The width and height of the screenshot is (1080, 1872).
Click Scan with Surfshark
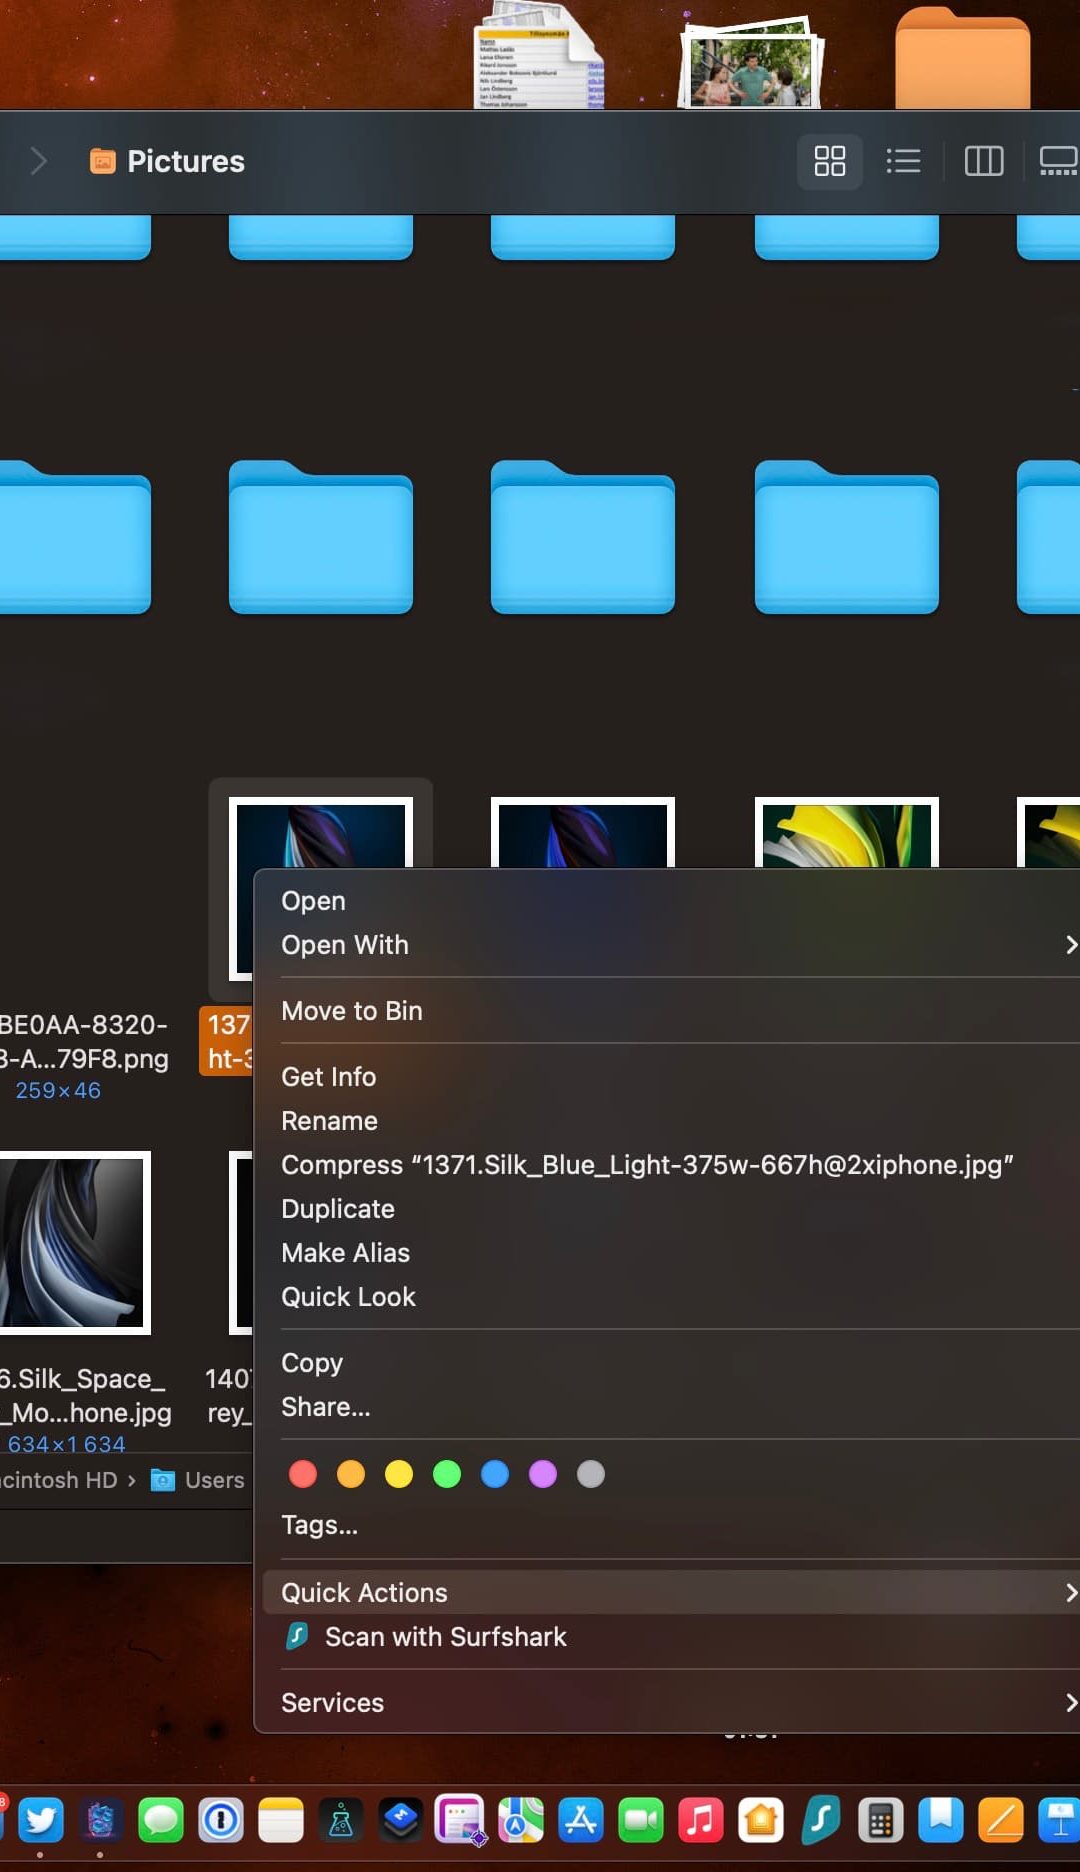point(445,1637)
